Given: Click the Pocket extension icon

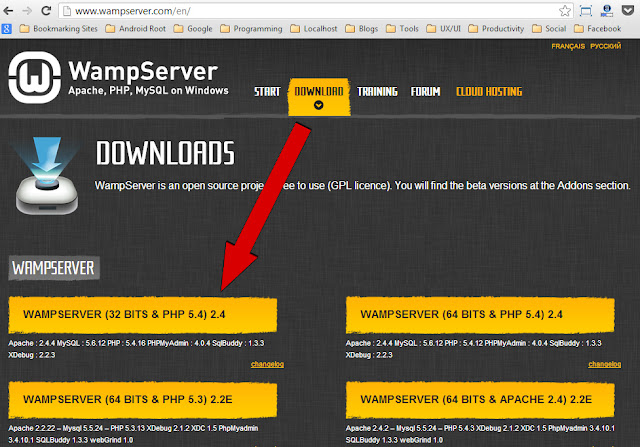Looking at the screenshot, I should [x=627, y=11].
